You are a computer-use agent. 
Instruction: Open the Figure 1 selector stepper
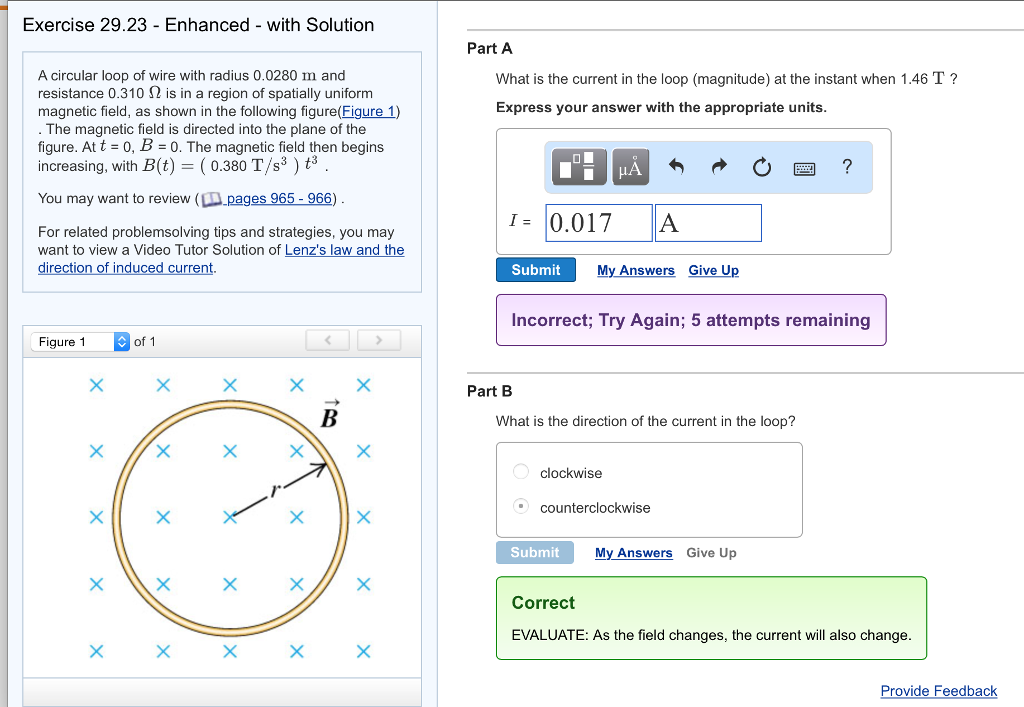click(121, 341)
